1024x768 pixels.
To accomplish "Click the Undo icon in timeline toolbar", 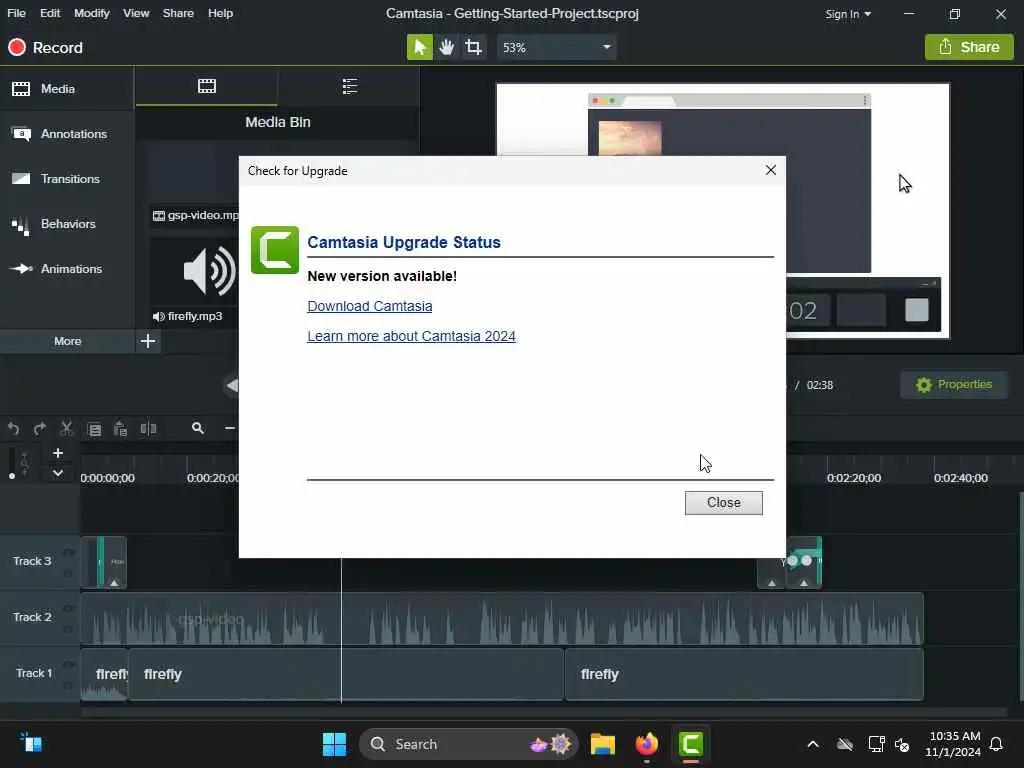I will (13, 428).
